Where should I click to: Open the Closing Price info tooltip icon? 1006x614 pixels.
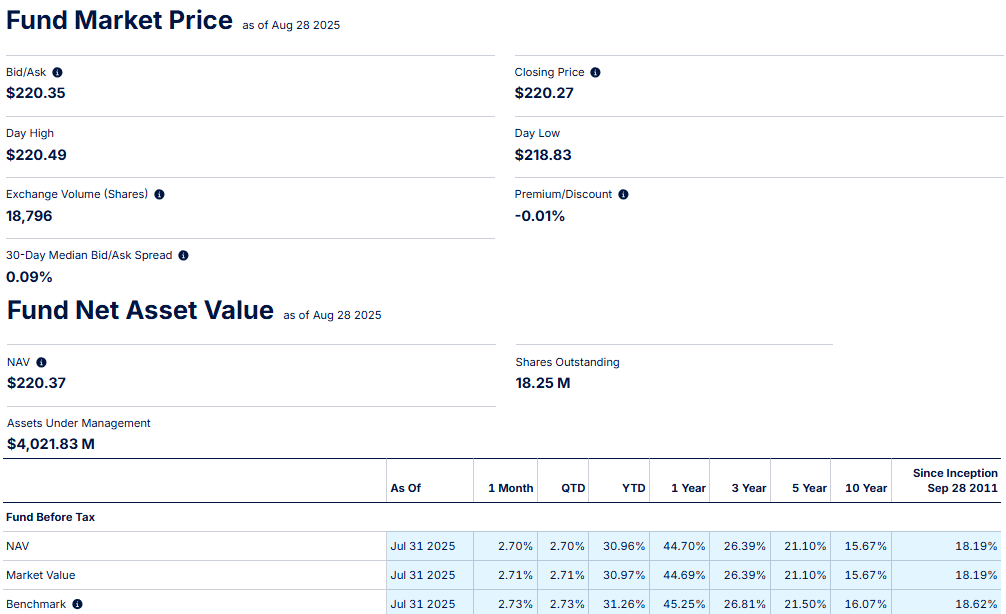tap(596, 73)
